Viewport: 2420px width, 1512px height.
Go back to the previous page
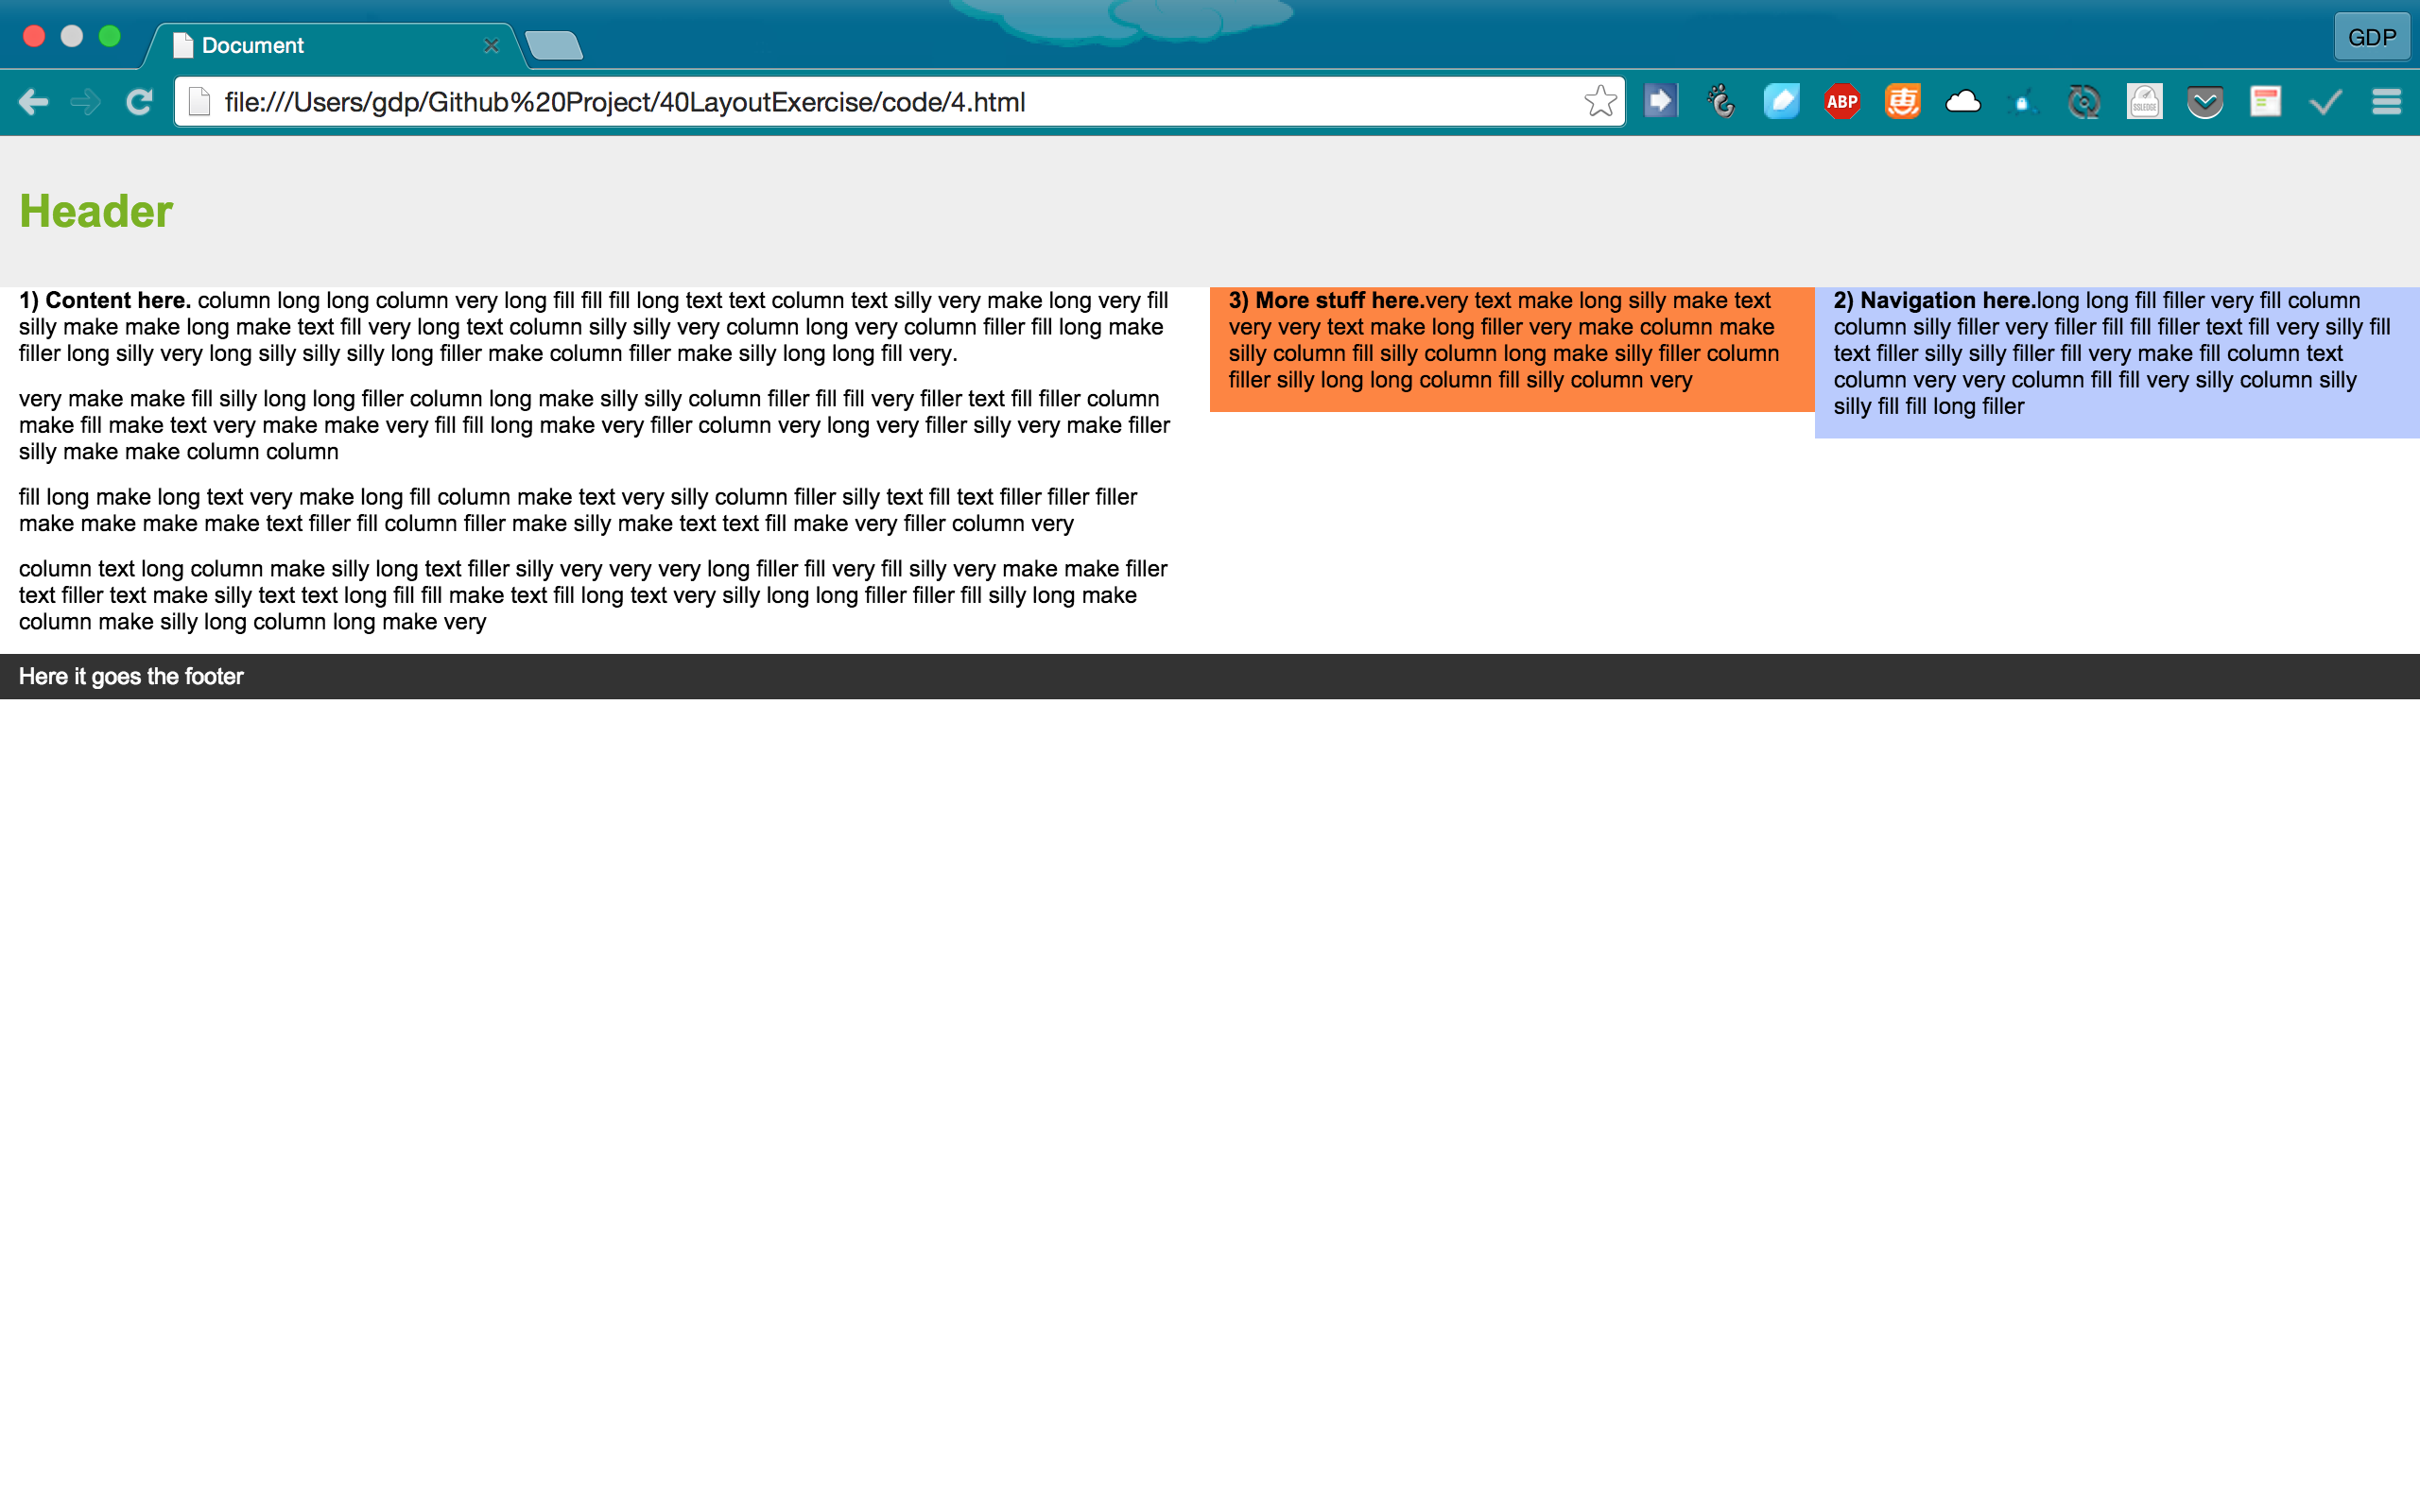pos(33,102)
